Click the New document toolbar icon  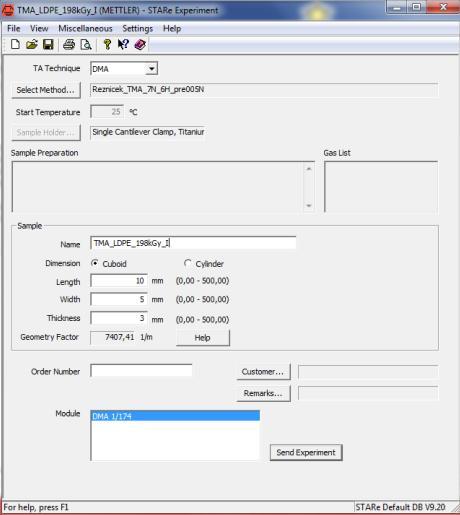click(x=15, y=44)
